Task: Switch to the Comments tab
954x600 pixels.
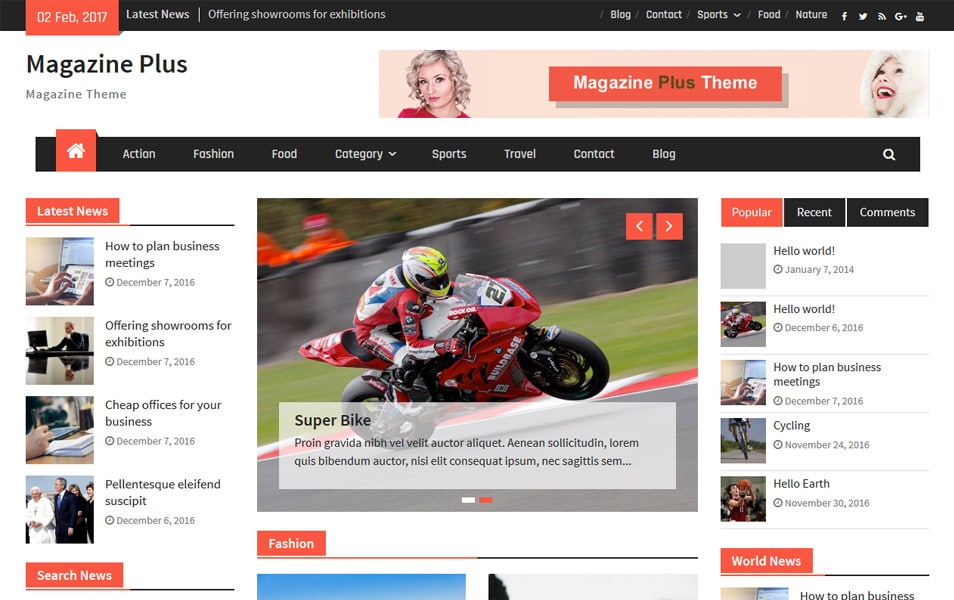Action: click(887, 212)
